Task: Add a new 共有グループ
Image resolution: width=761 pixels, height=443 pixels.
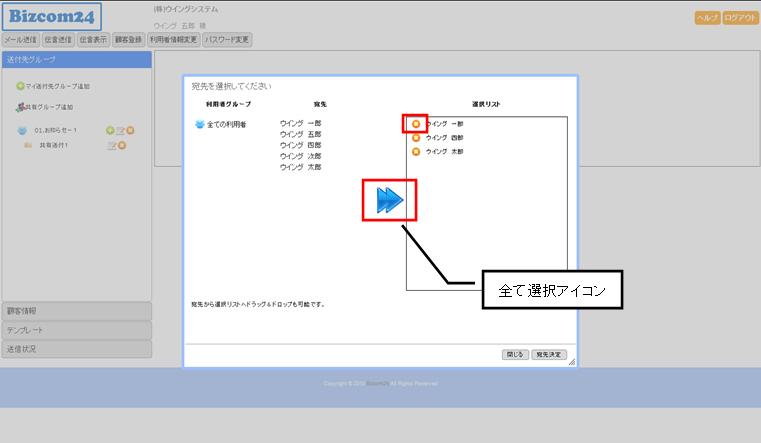Action: point(44,107)
